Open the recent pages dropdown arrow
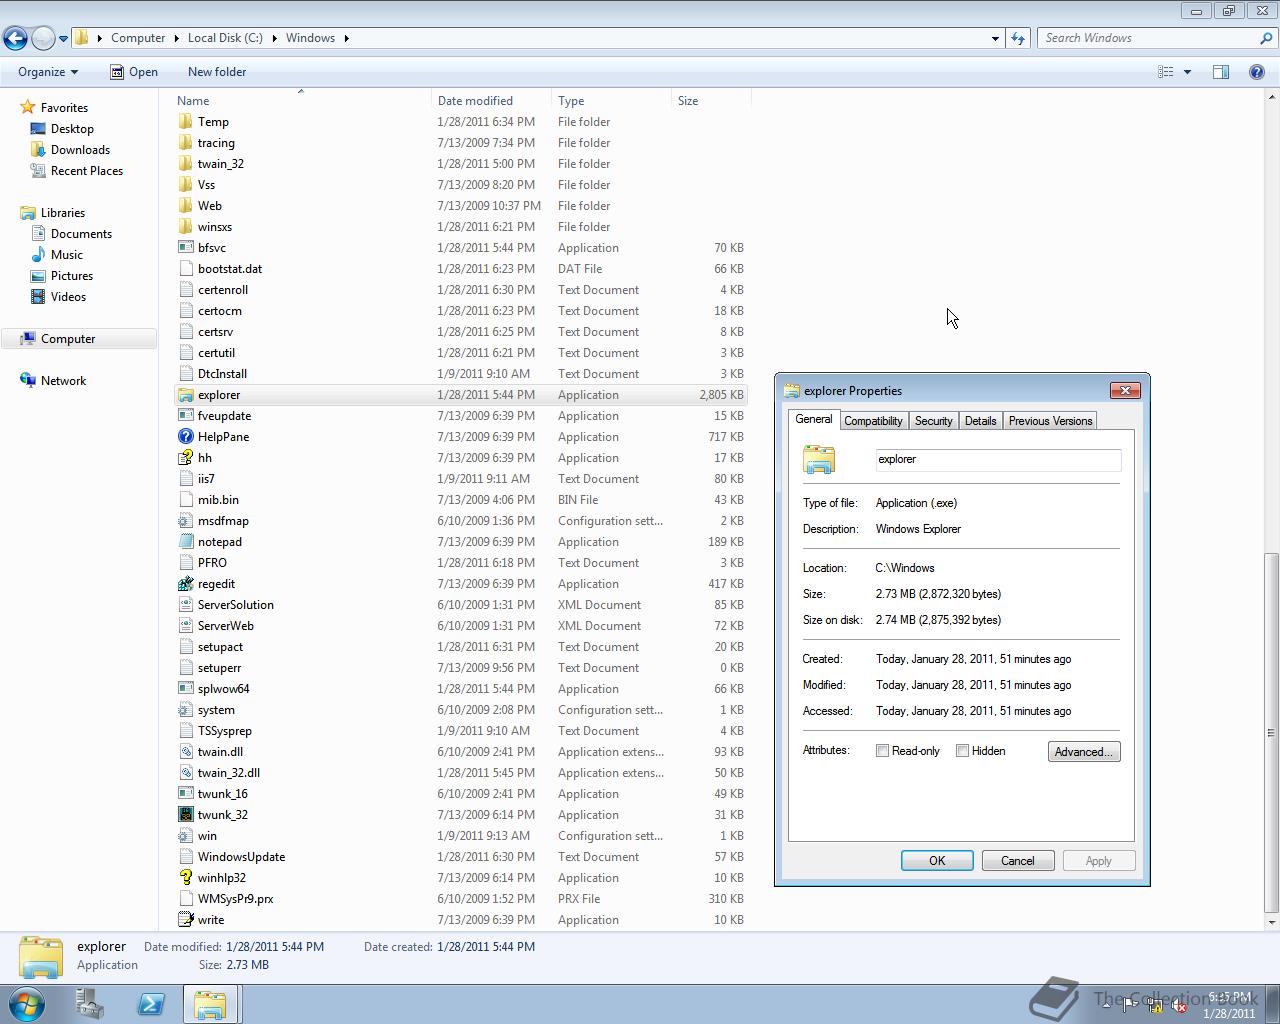 (63, 38)
